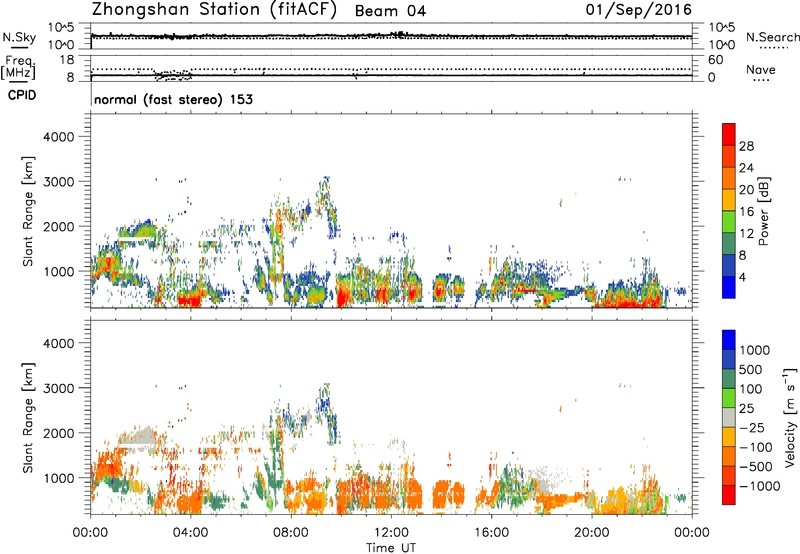Pick the gray segment of velocity colorbar

click(729, 417)
